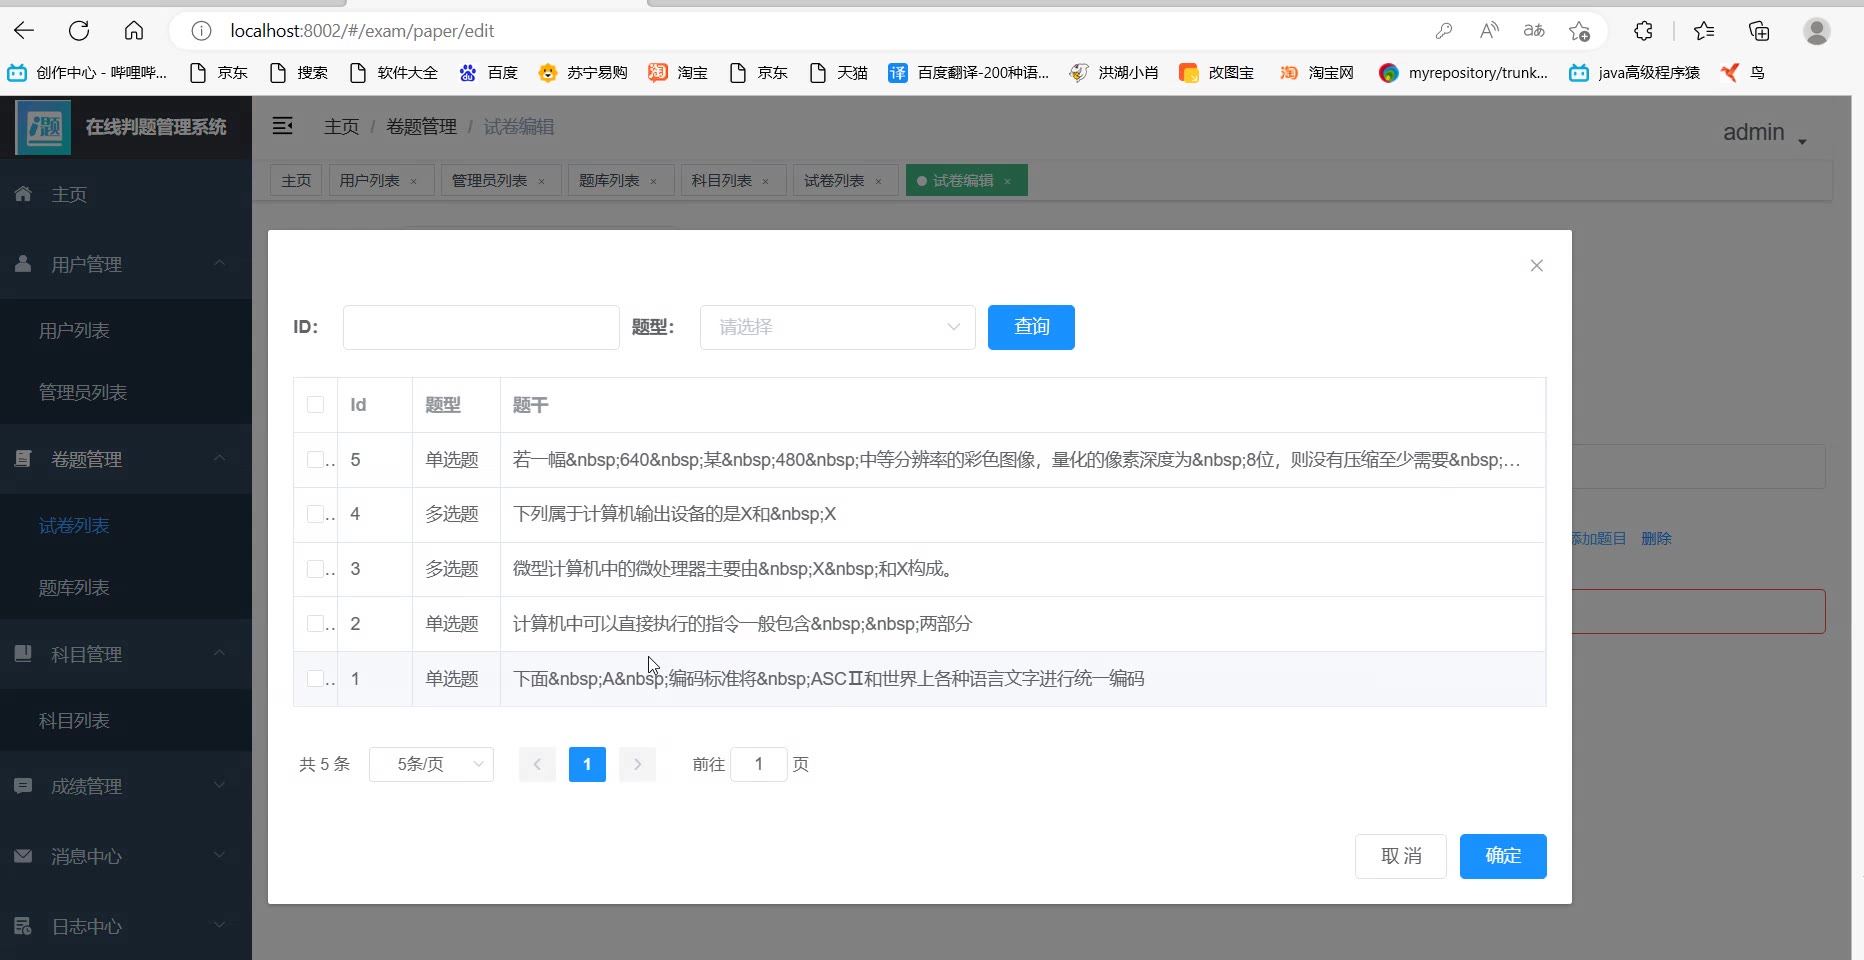Screen dimensions: 1864x960
Task: Go to previous page arrow
Action: point(537,764)
